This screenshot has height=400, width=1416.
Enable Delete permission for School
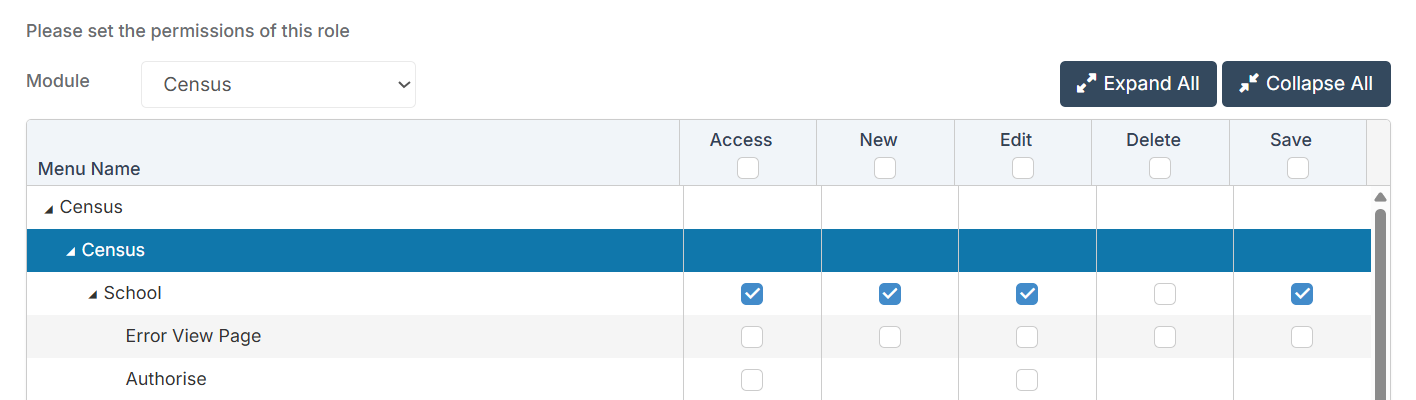[1164, 294]
